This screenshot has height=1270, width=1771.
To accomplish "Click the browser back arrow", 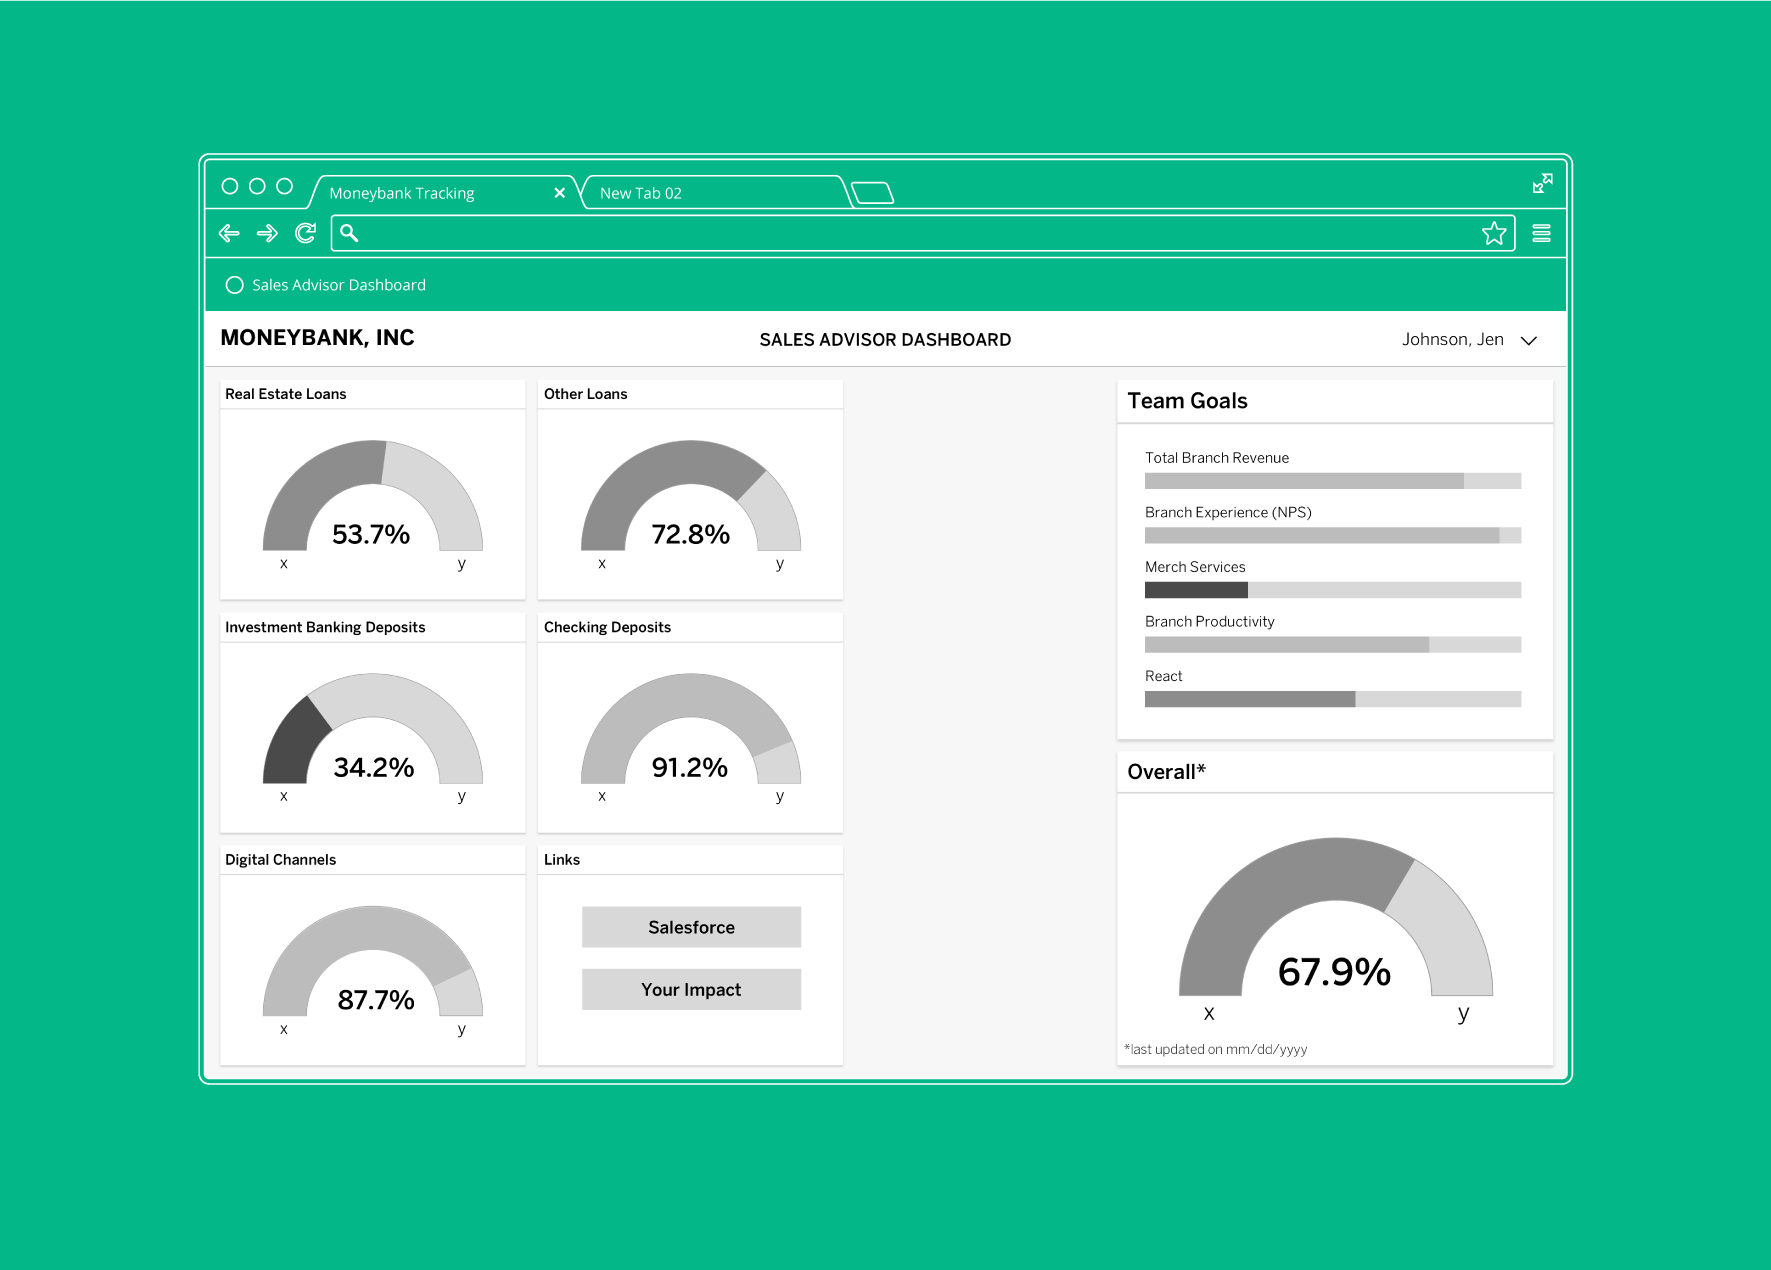I will 229,233.
